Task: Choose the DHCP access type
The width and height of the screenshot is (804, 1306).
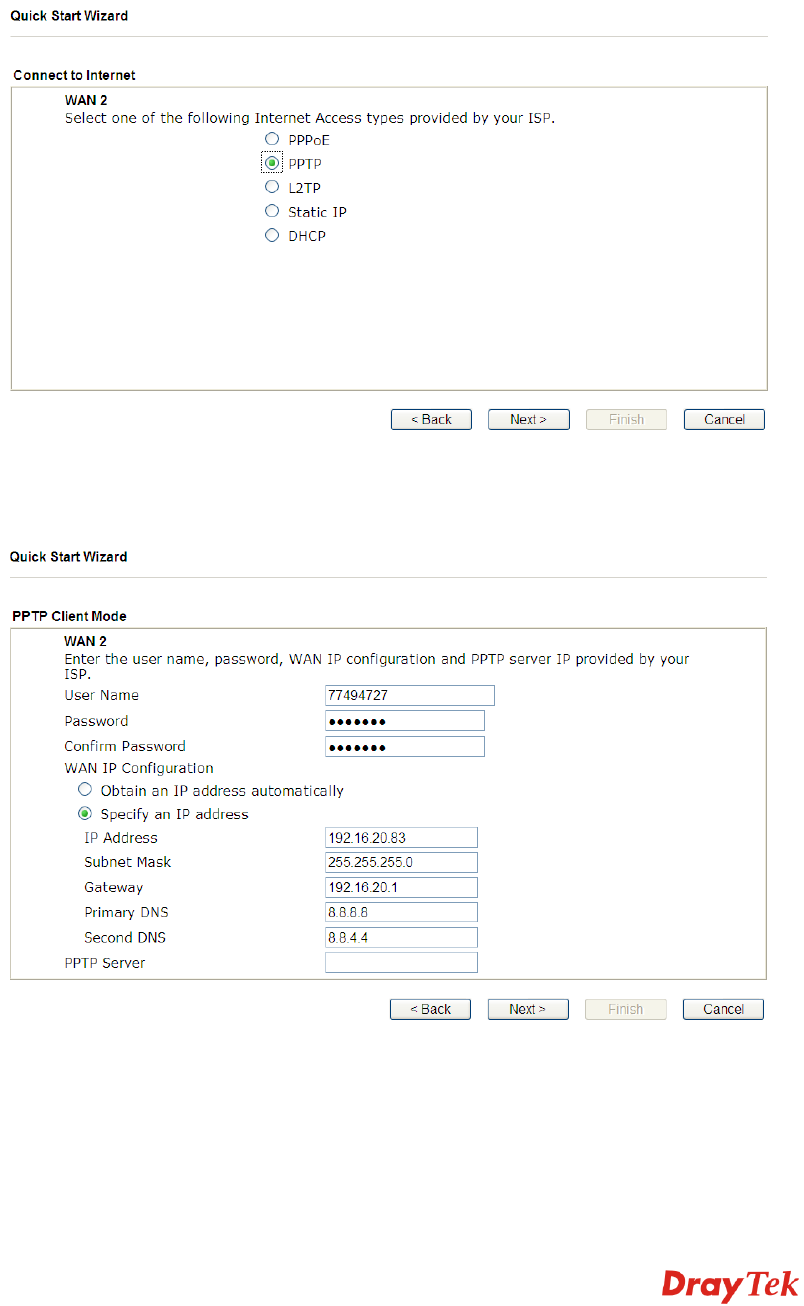Action: click(271, 236)
